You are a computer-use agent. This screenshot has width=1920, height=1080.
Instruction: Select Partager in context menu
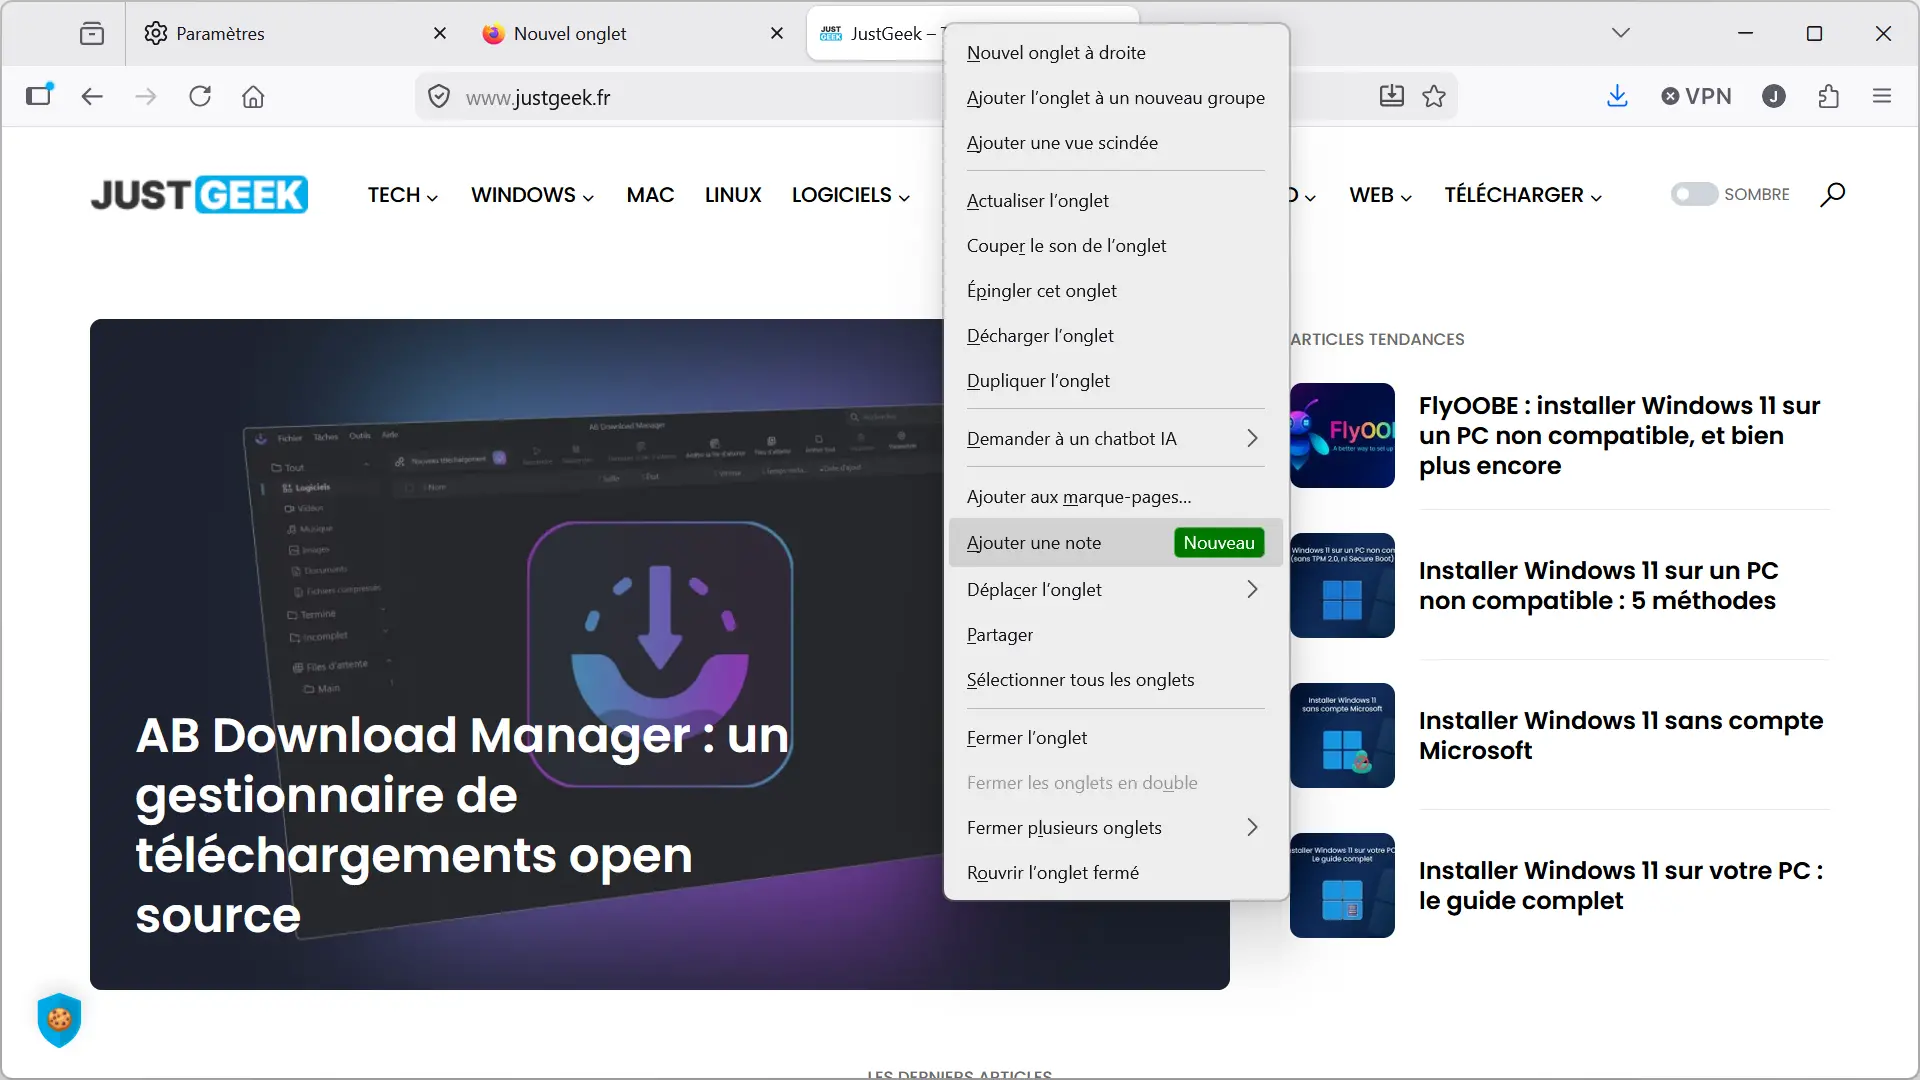[1115, 634]
